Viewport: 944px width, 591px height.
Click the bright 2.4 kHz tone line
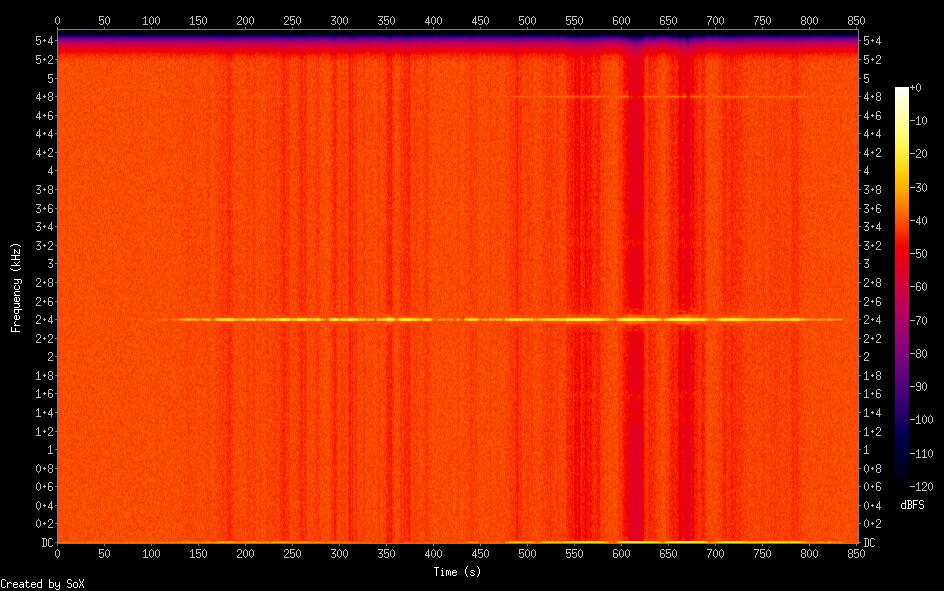coord(500,319)
